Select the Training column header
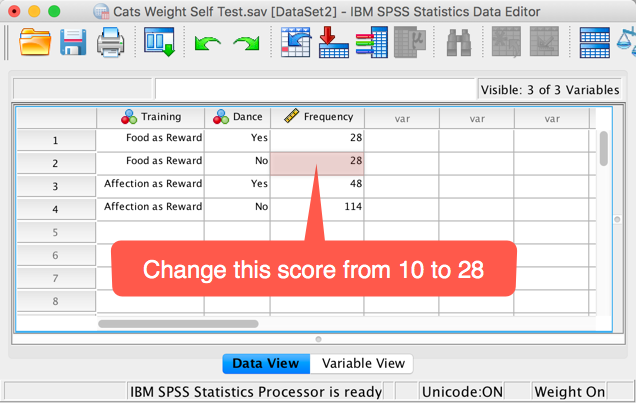 (x=150, y=117)
